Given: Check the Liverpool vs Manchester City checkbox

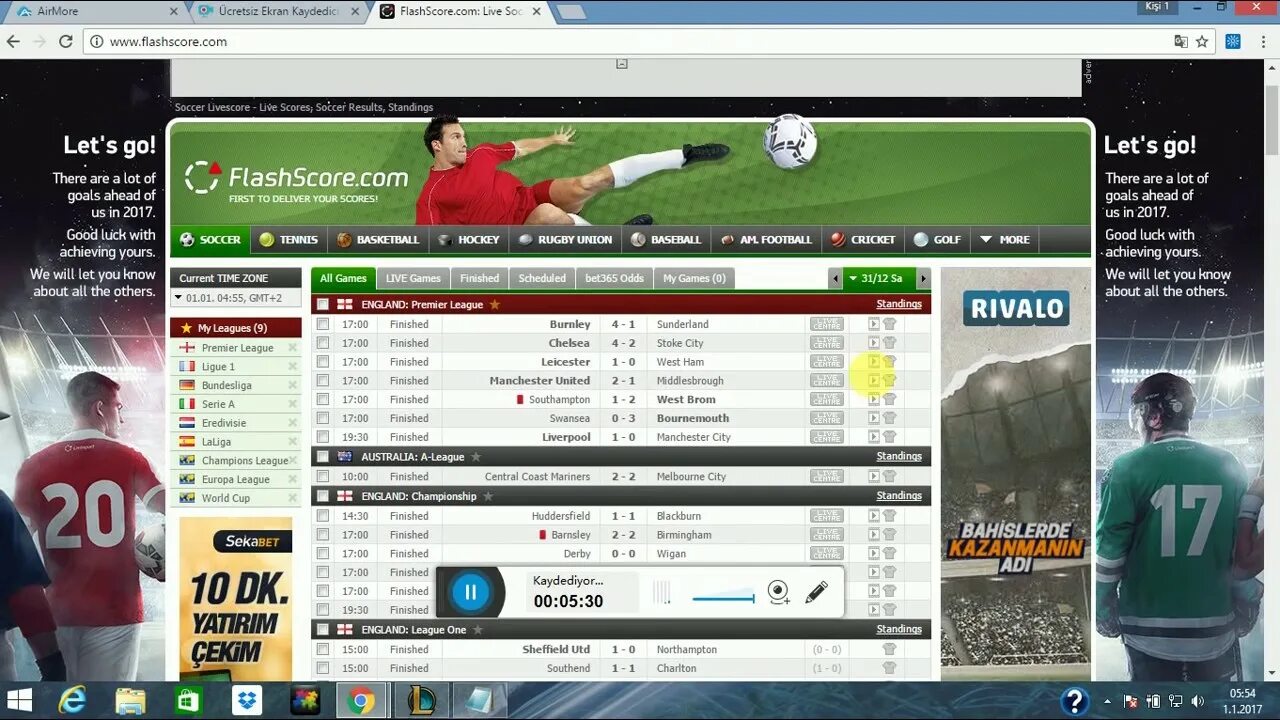Looking at the screenshot, I should point(322,437).
